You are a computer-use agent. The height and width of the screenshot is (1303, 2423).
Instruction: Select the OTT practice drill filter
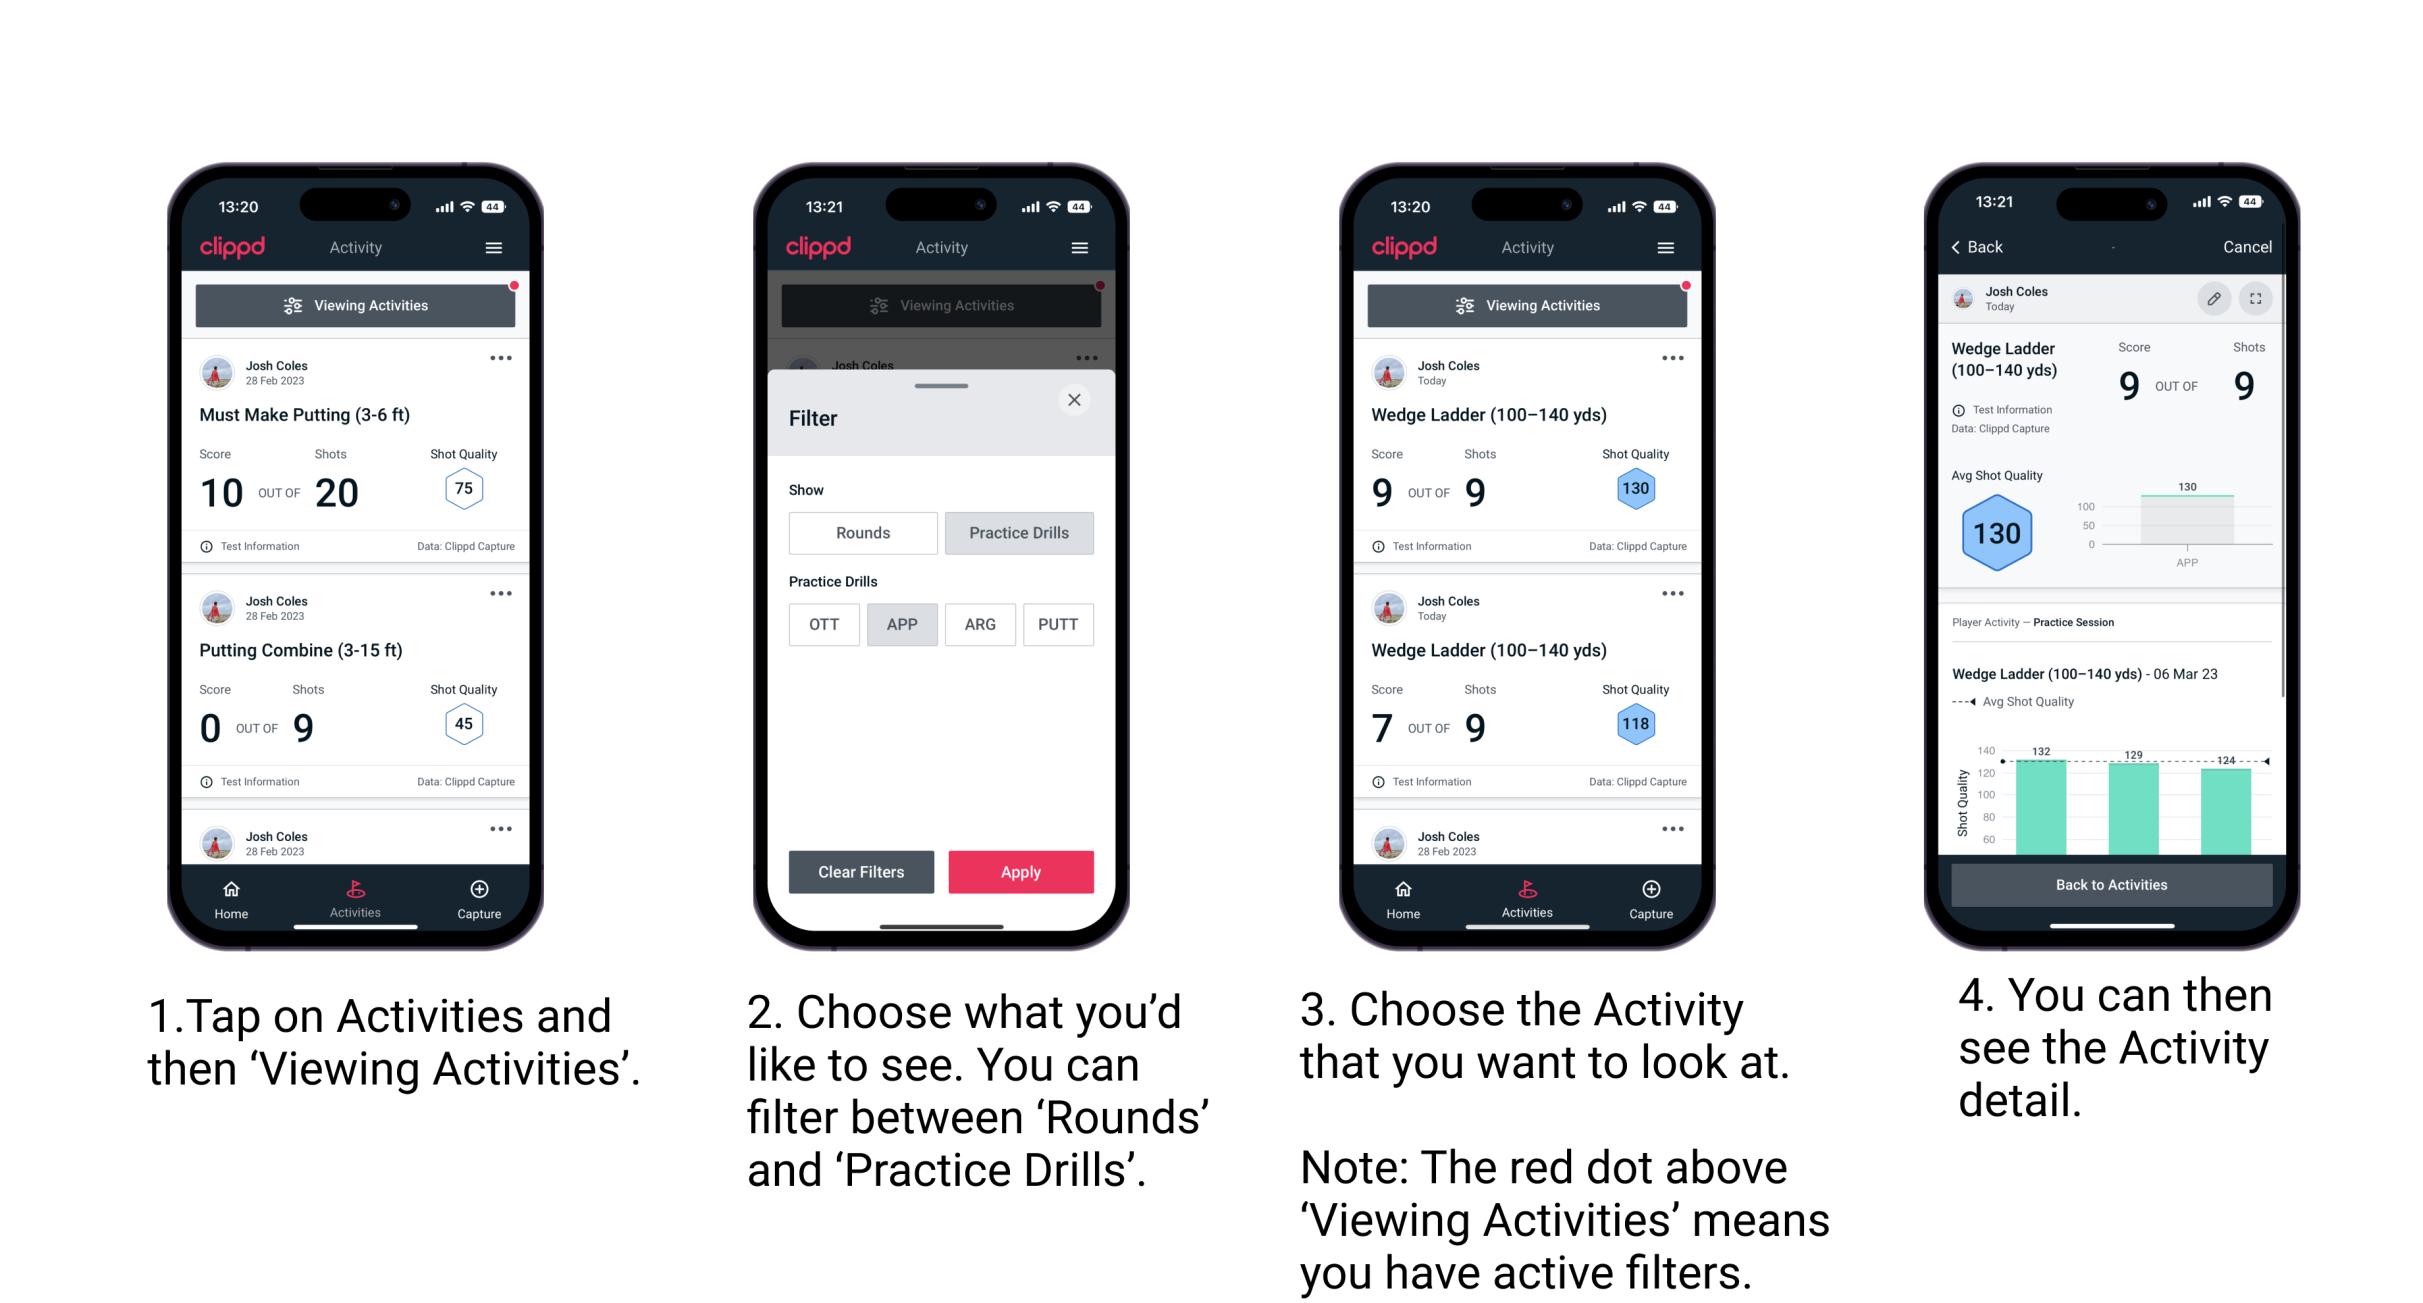tap(823, 623)
